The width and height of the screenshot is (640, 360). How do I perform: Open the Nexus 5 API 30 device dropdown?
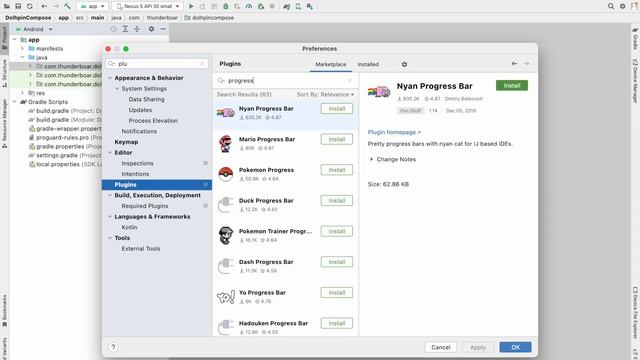click(x=148, y=6)
